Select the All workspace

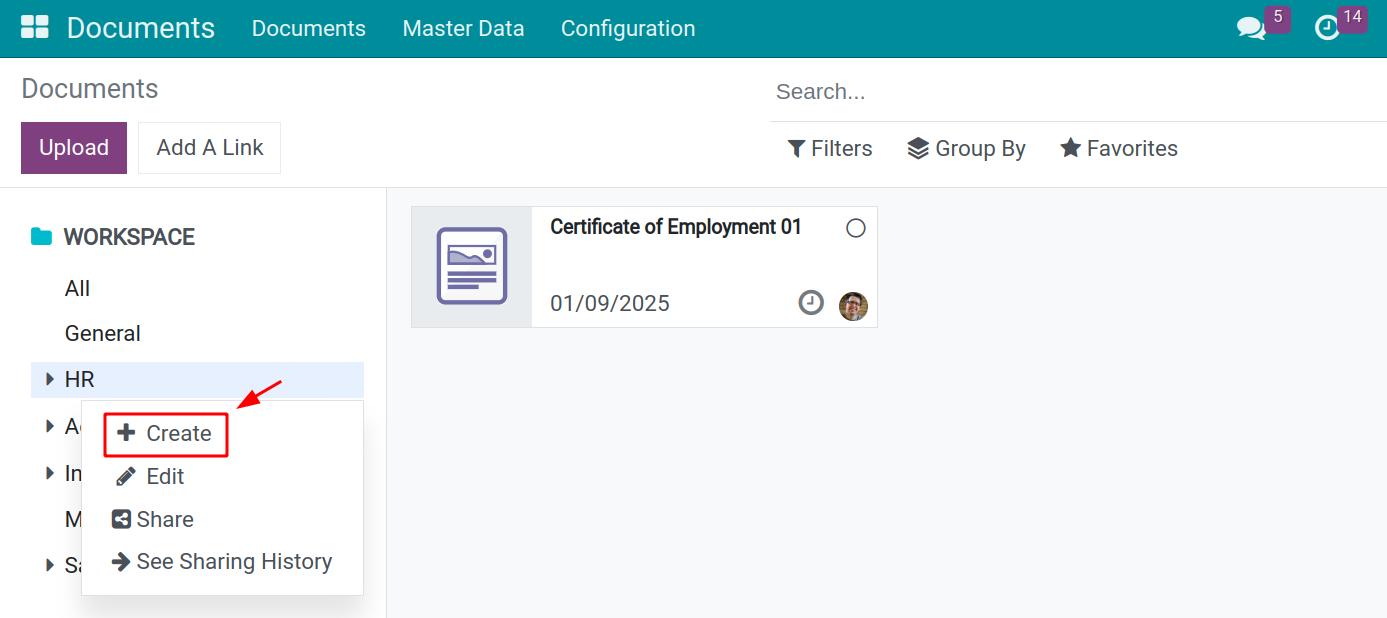tap(77, 289)
